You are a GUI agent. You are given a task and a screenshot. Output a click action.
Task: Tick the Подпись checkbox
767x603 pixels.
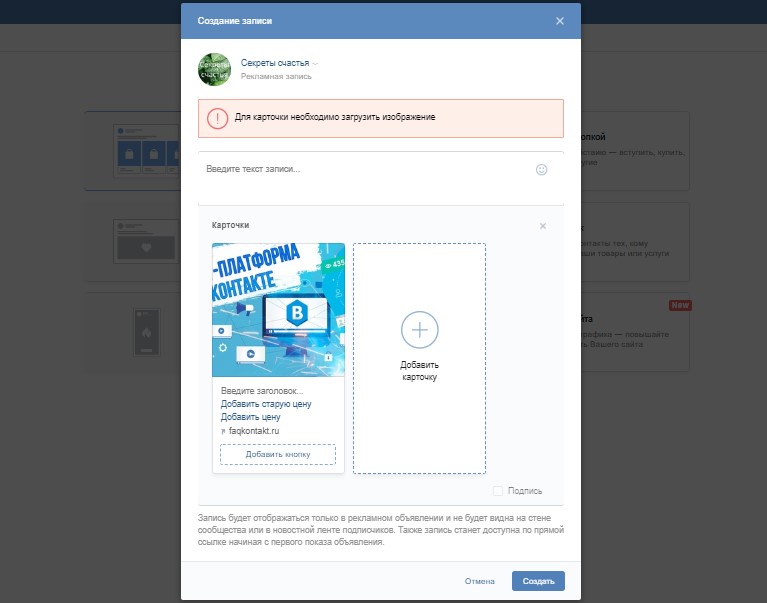click(x=498, y=491)
